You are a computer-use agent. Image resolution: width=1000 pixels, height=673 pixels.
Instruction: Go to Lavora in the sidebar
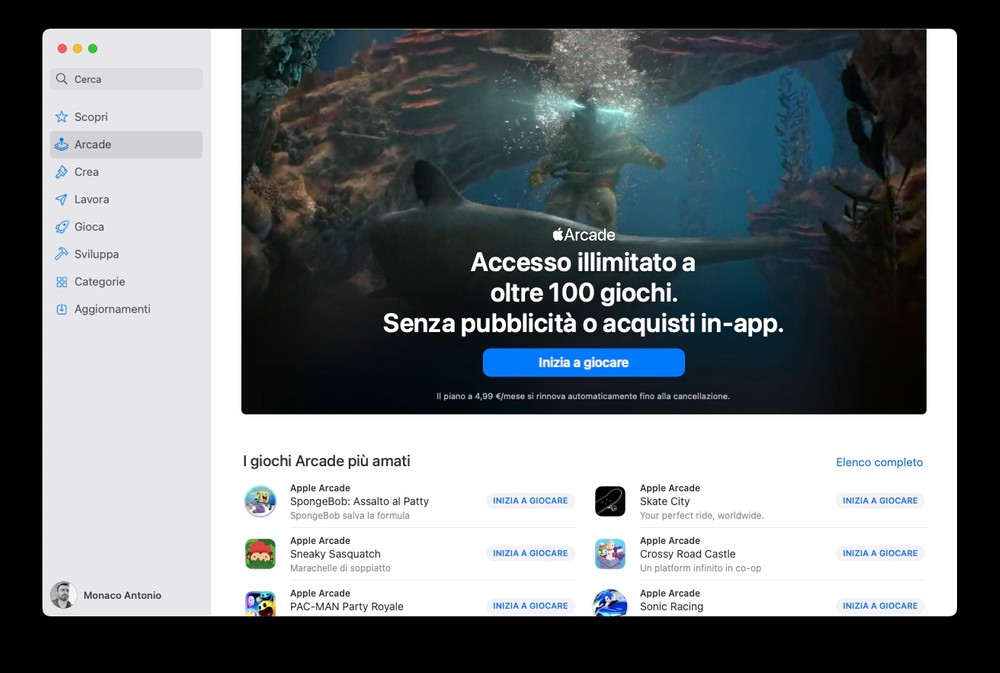click(92, 199)
